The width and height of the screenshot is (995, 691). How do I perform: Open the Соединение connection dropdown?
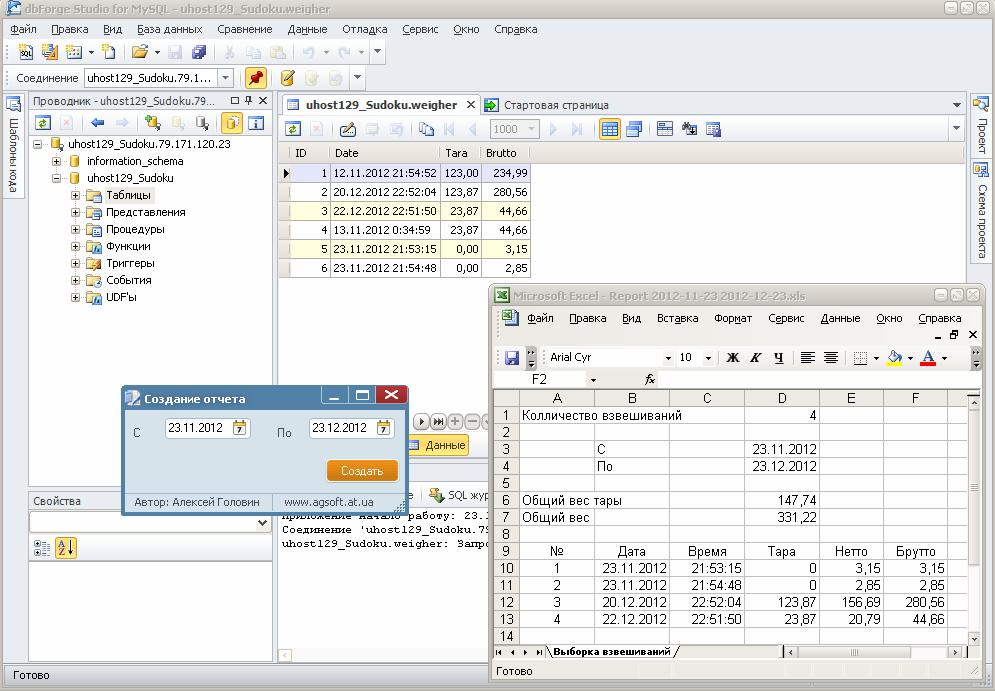225,78
